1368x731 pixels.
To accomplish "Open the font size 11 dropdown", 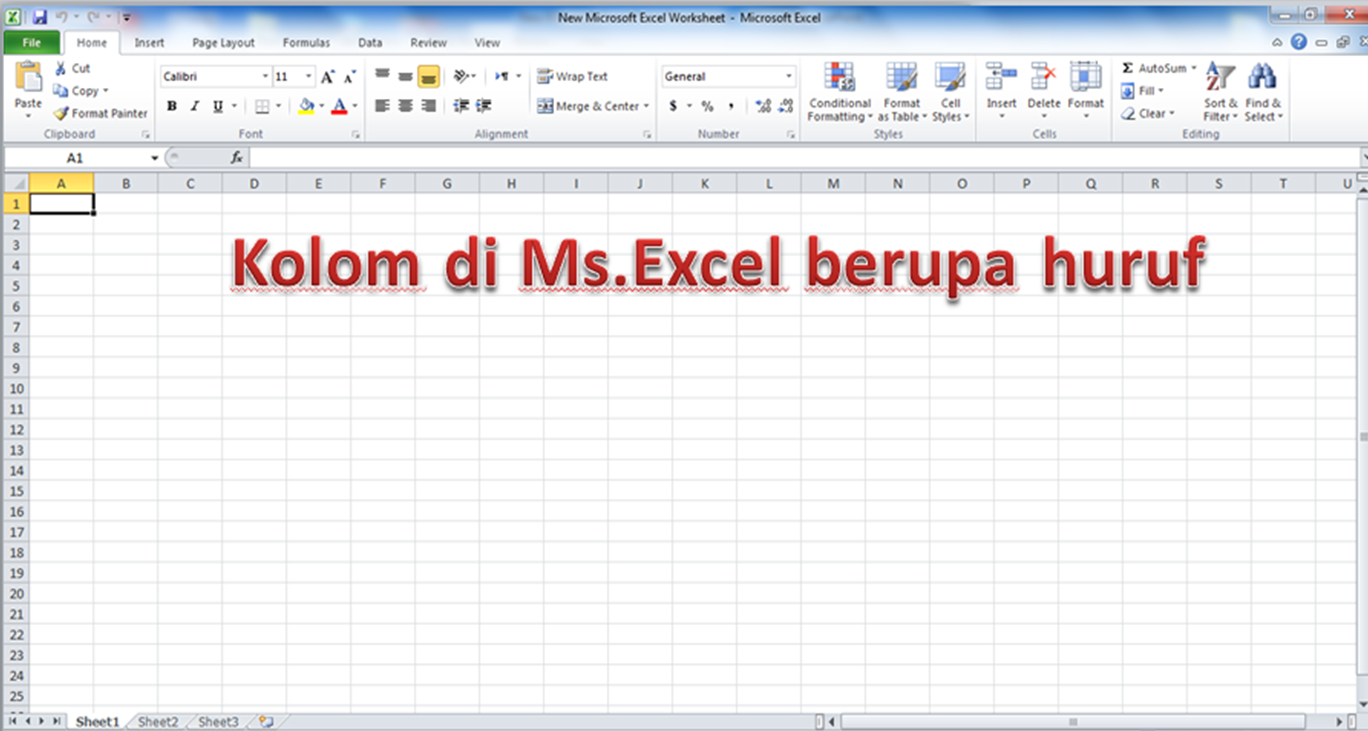I will click(x=309, y=77).
